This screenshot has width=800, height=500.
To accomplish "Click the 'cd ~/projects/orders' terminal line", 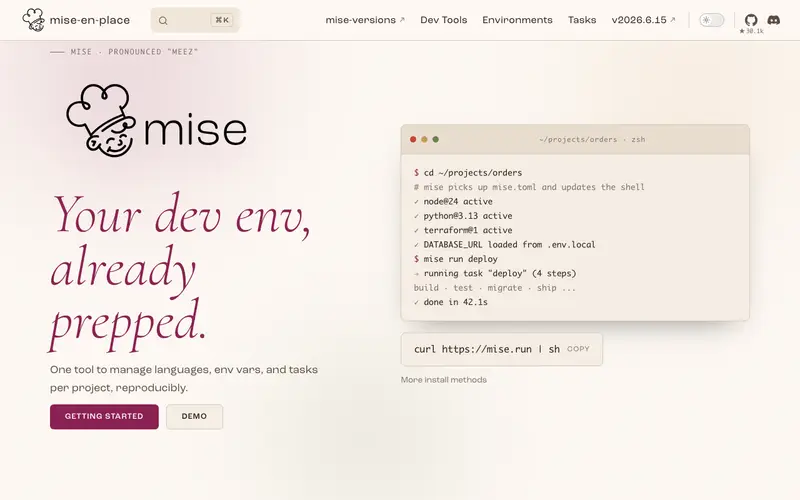I will click(x=468, y=172).
